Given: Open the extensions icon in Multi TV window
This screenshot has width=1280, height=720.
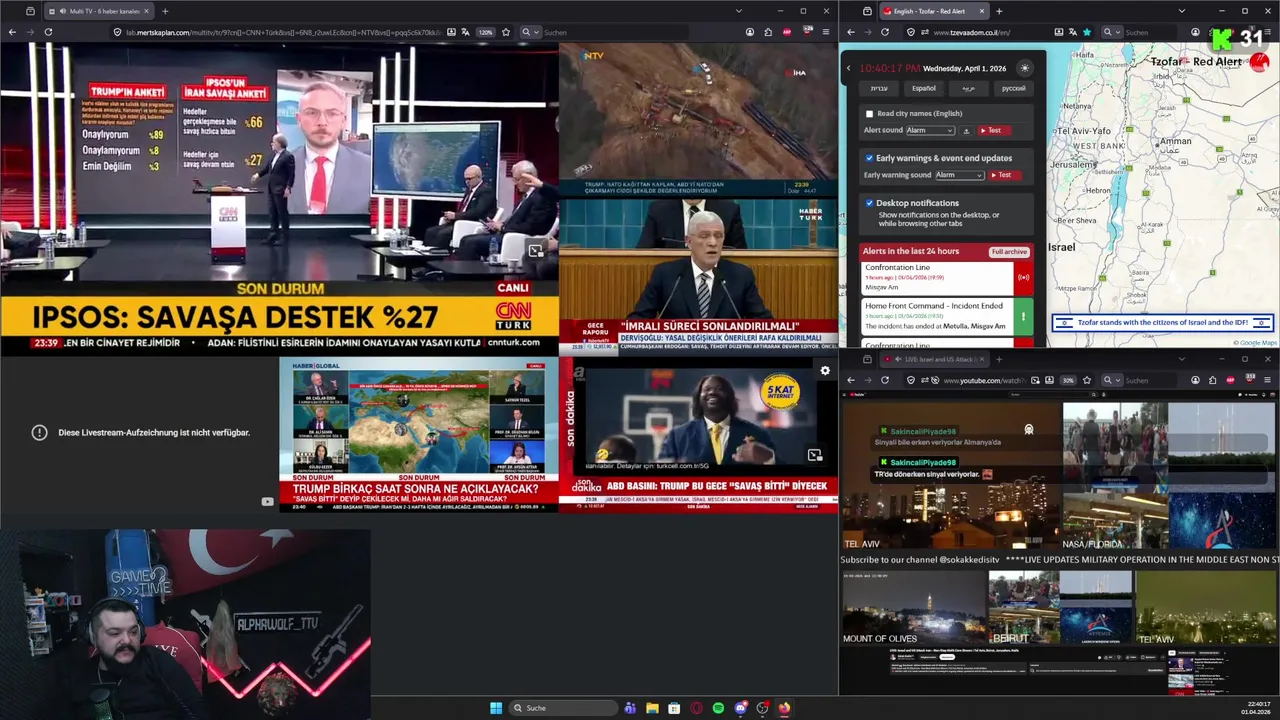Looking at the screenshot, I should (x=769, y=32).
